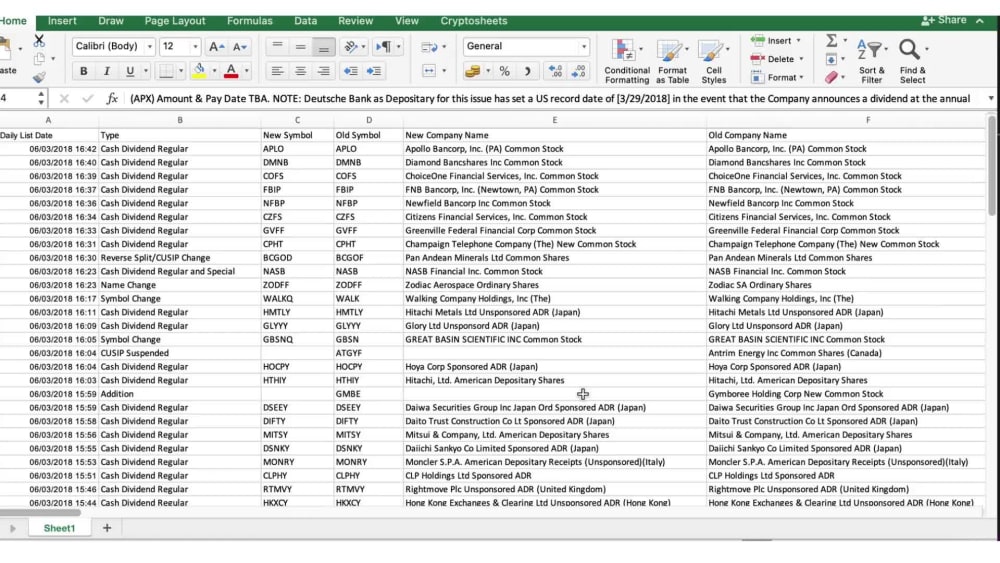Apply percent style
1000x563 pixels.
tap(504, 71)
